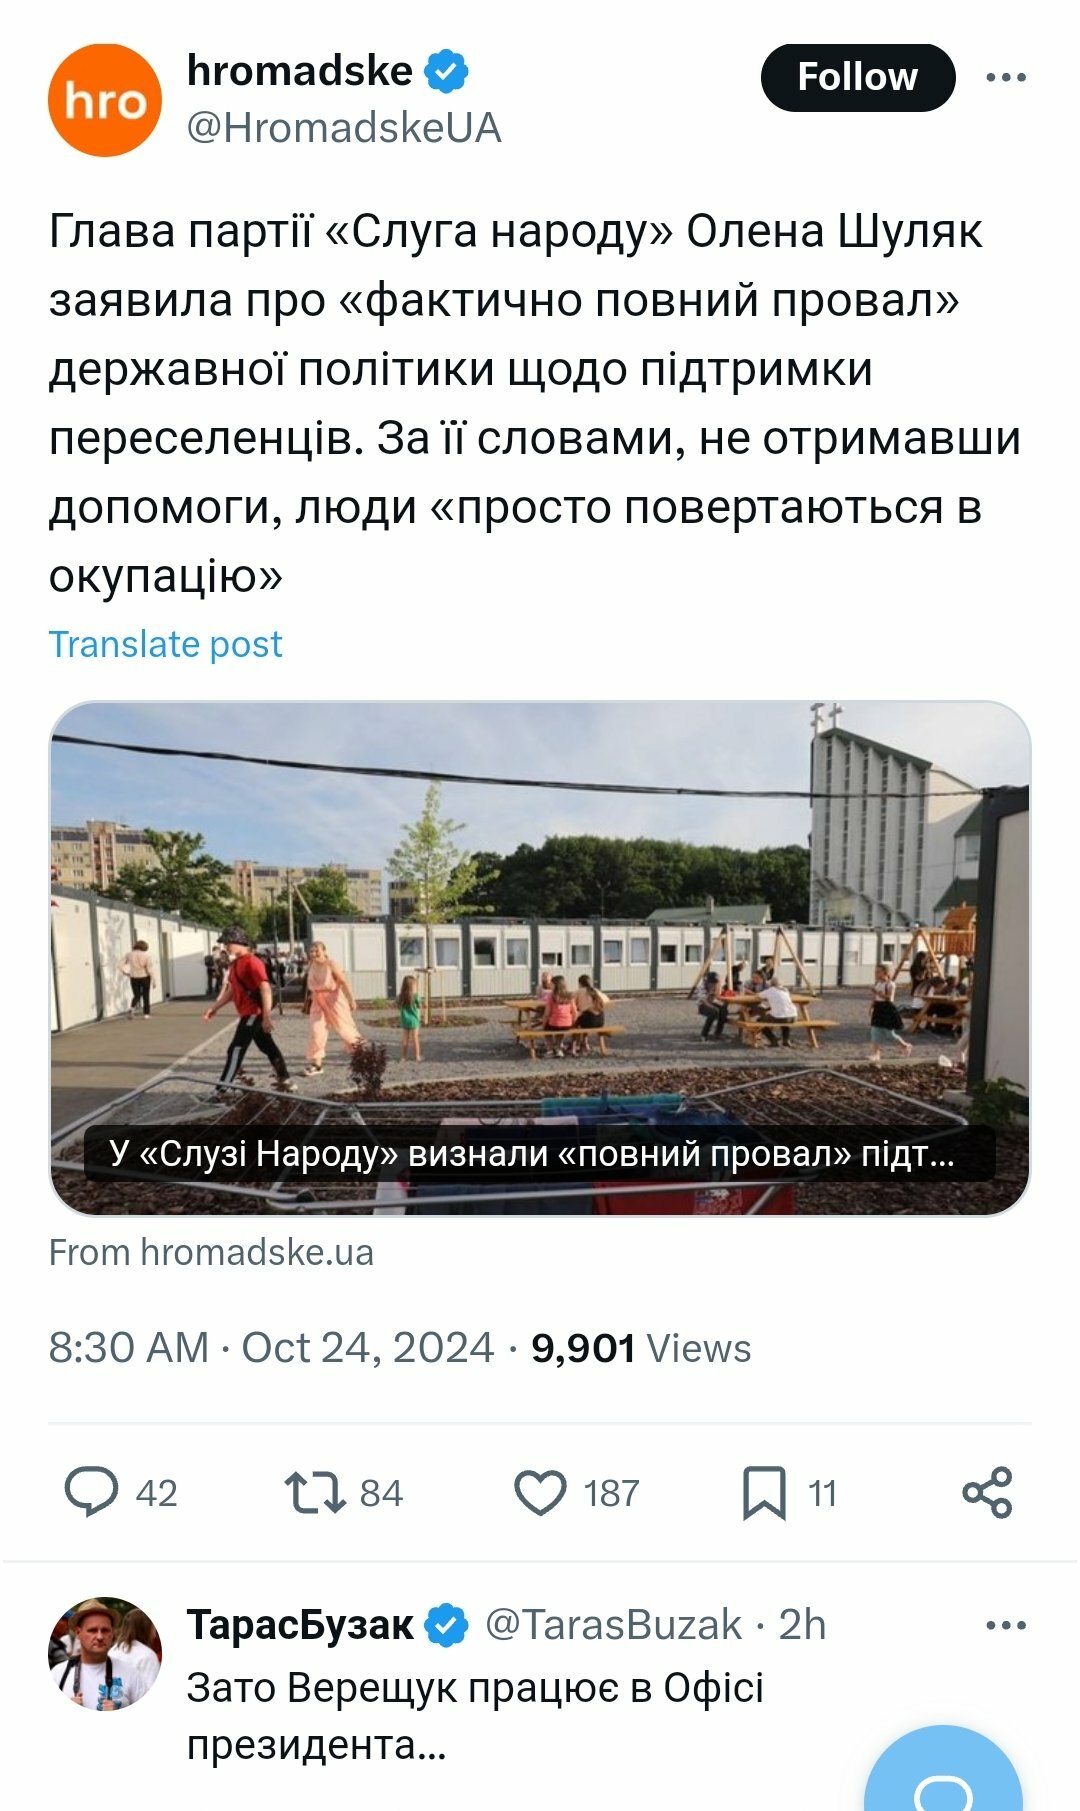Screen dimensions: 1080x1811
Task: Open more options on hromadske post
Action: pos(1006,77)
